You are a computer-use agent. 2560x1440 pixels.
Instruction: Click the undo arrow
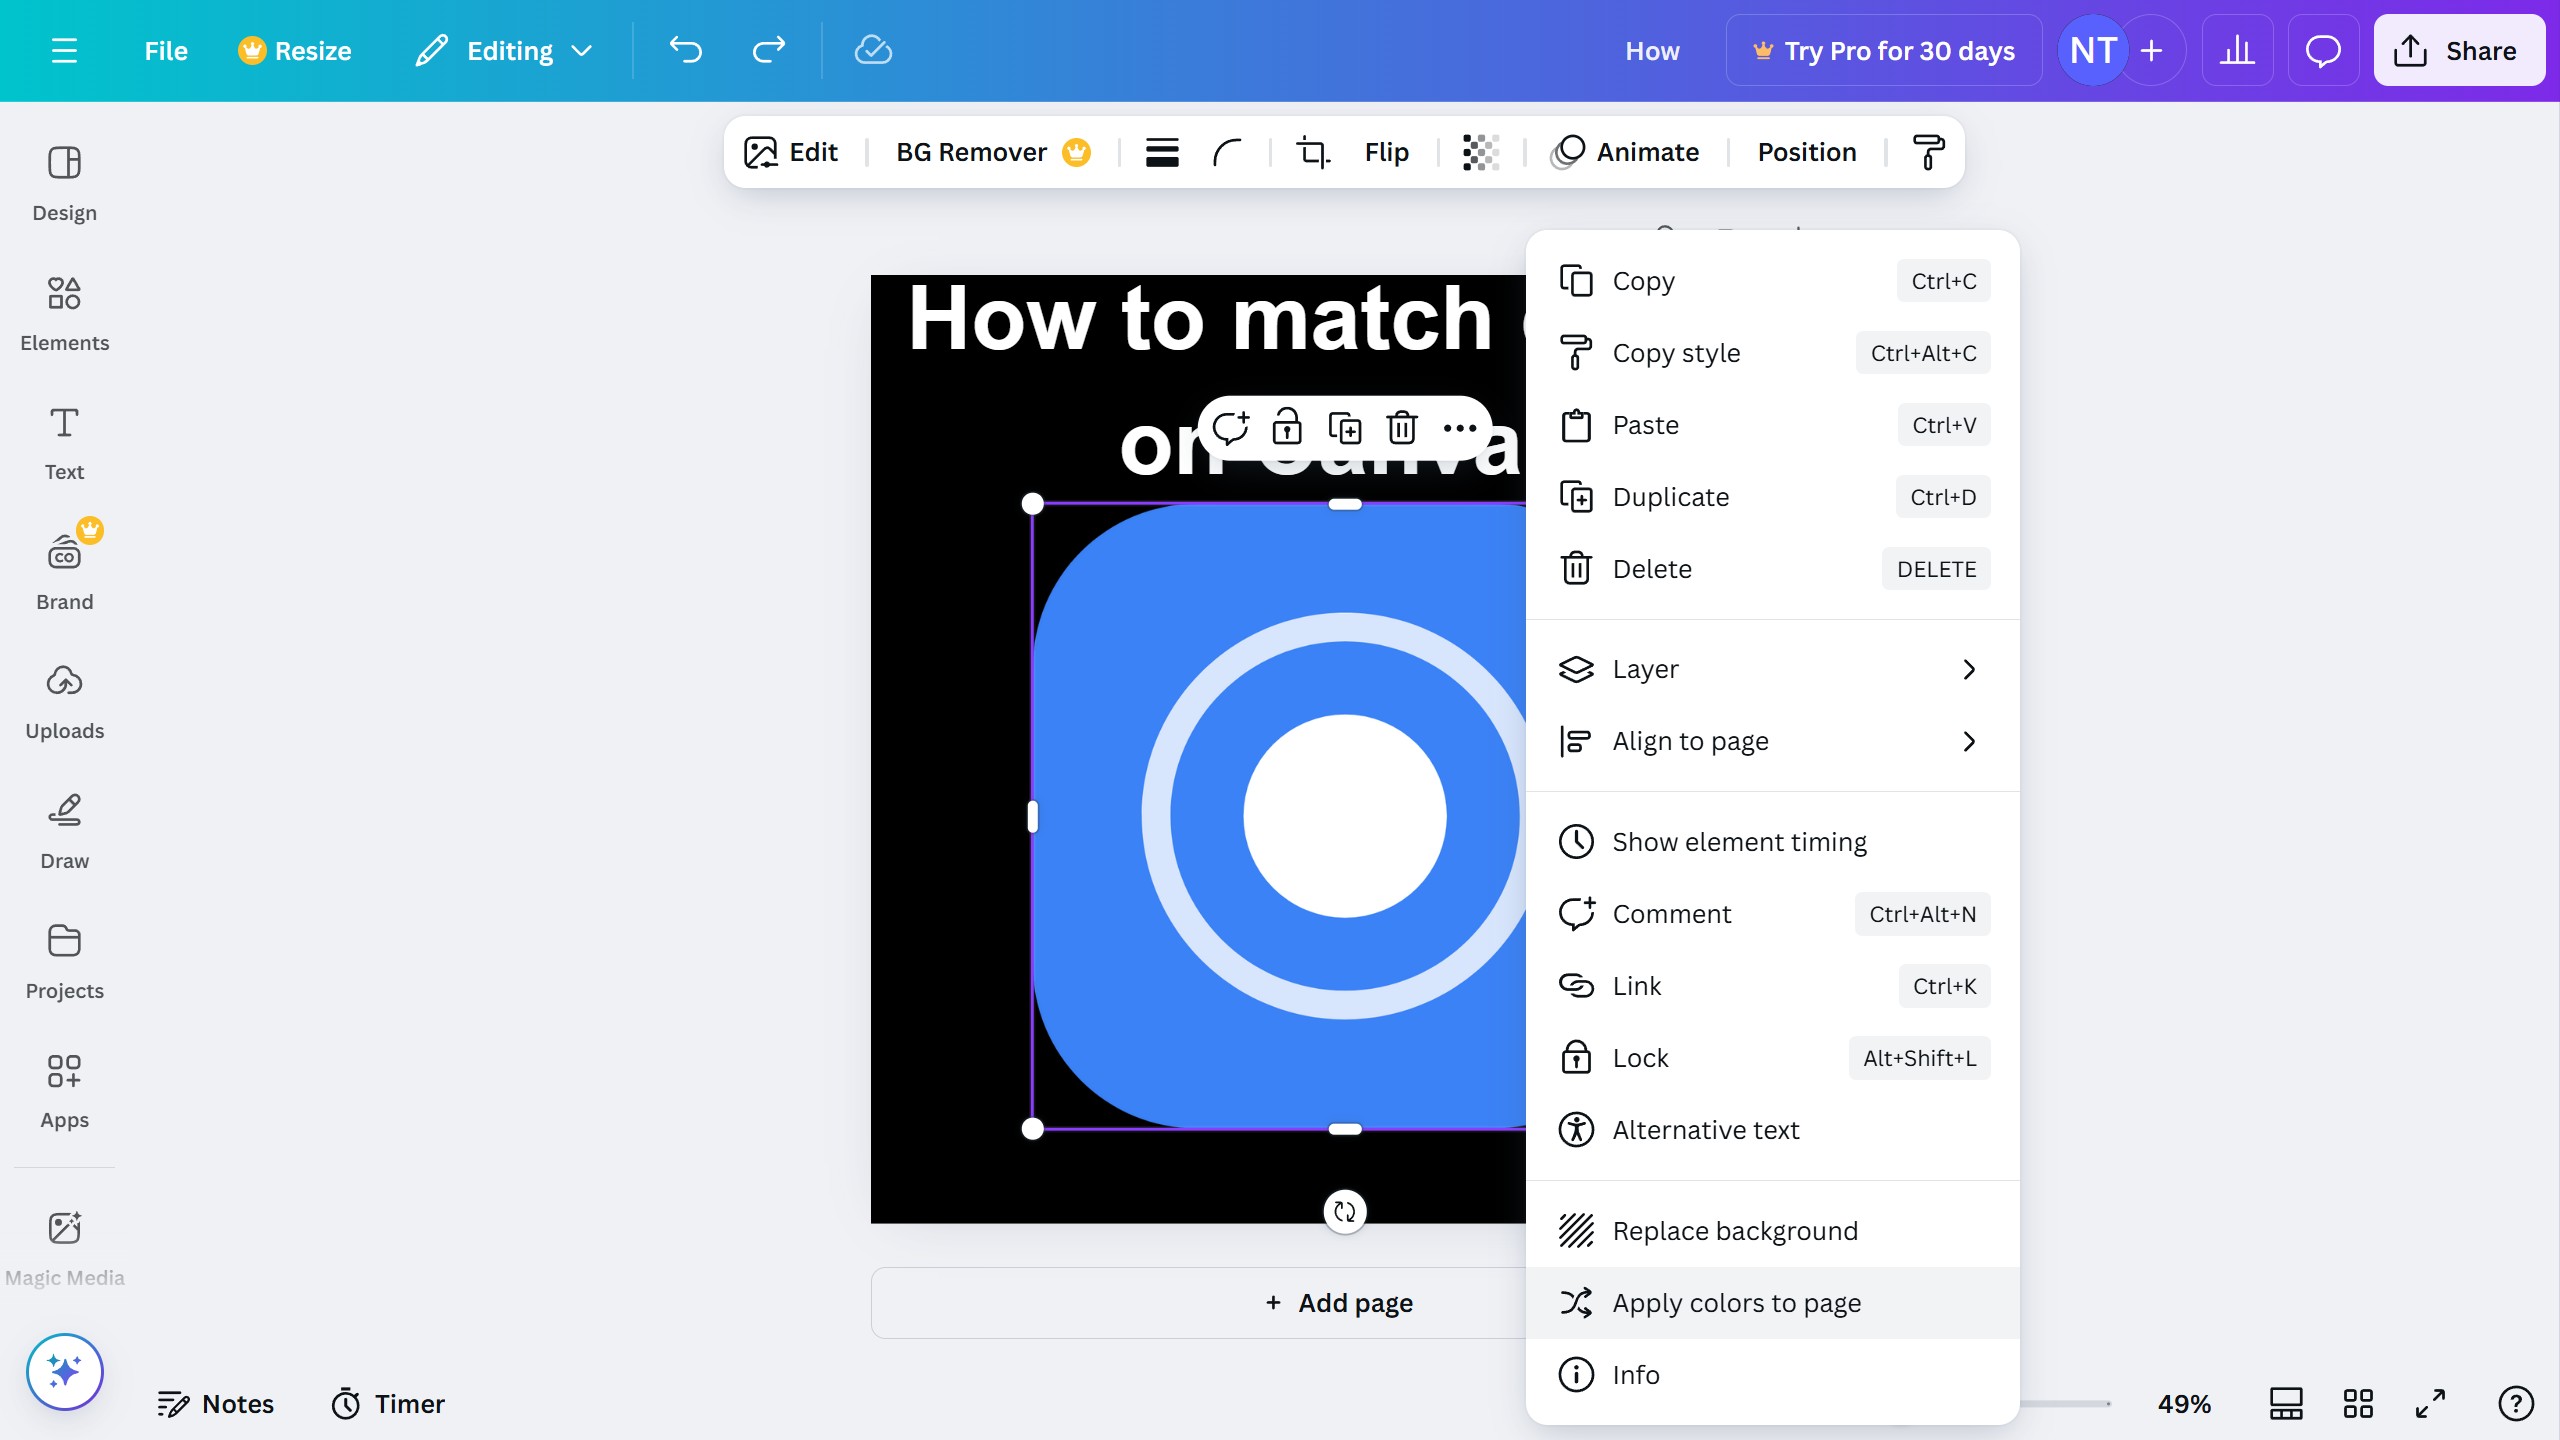point(686,50)
